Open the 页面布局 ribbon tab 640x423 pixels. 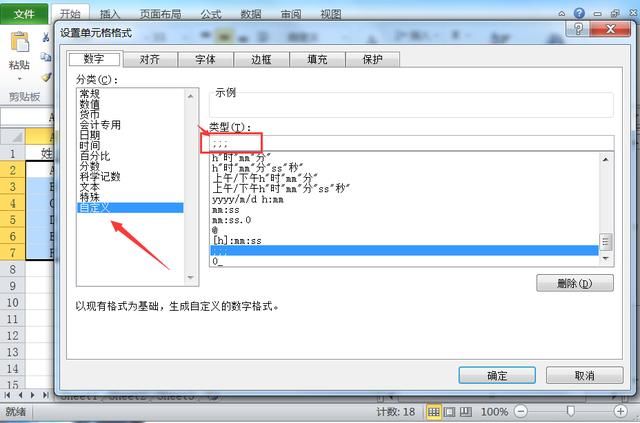tap(160, 14)
